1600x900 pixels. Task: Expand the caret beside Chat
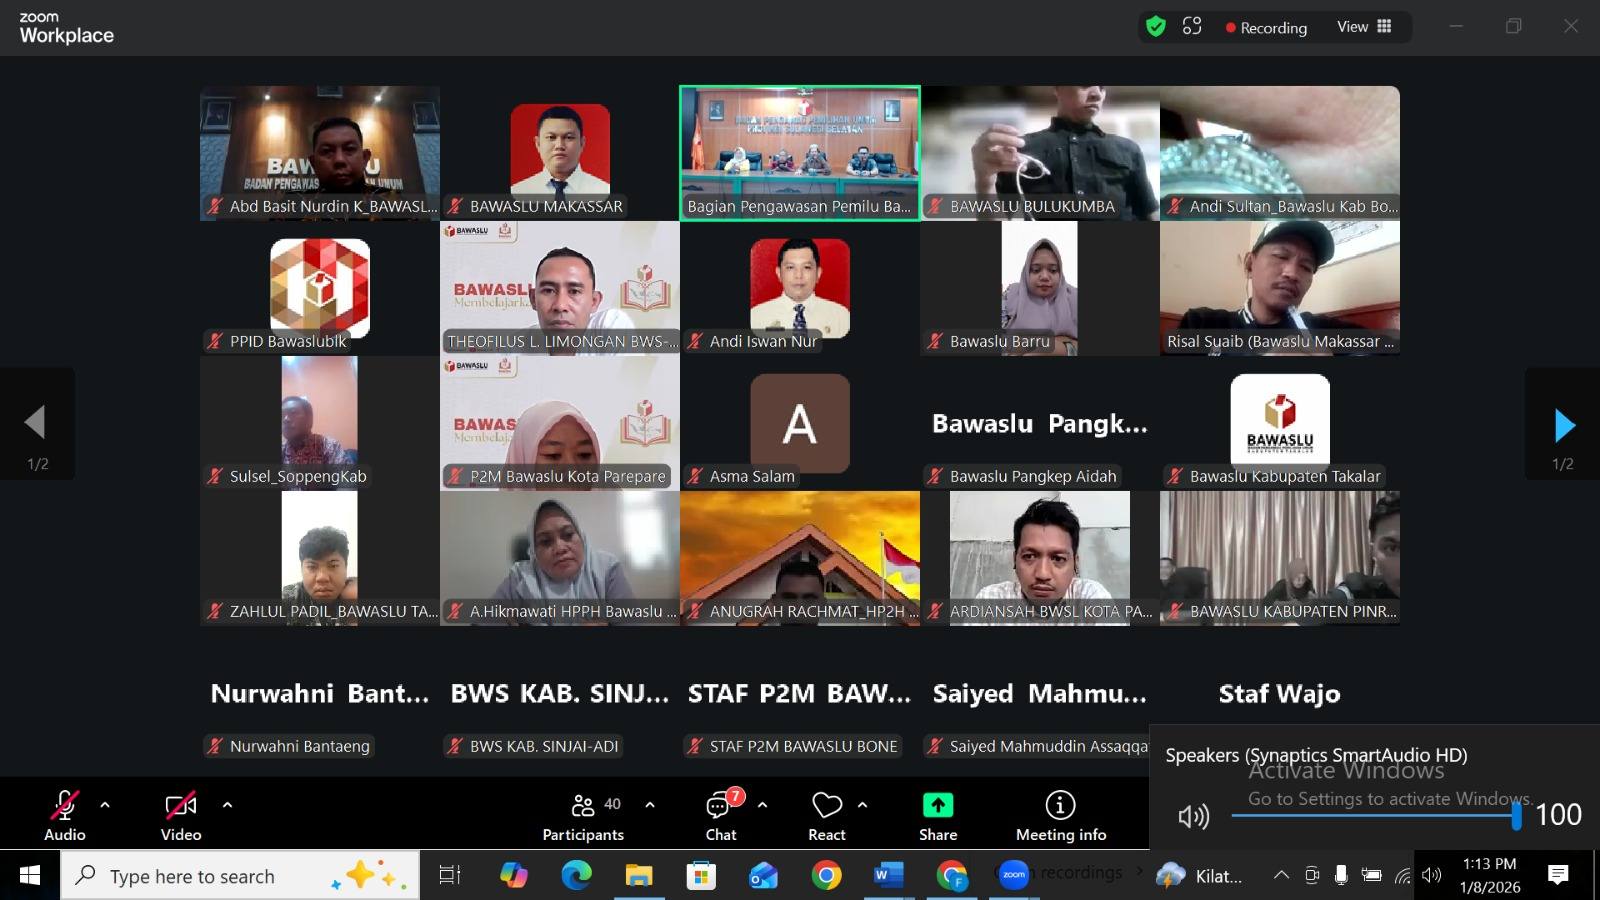(763, 805)
